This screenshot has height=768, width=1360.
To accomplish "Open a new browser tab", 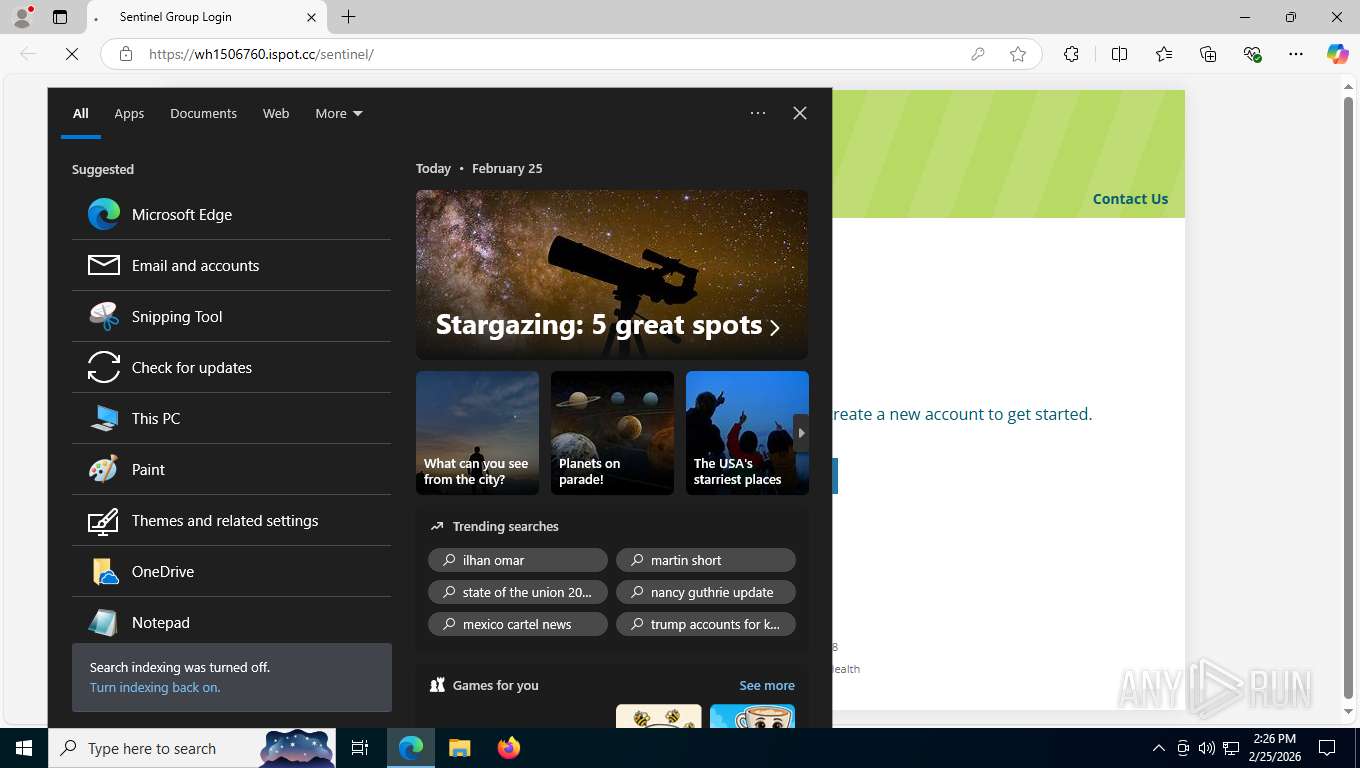I will (348, 17).
